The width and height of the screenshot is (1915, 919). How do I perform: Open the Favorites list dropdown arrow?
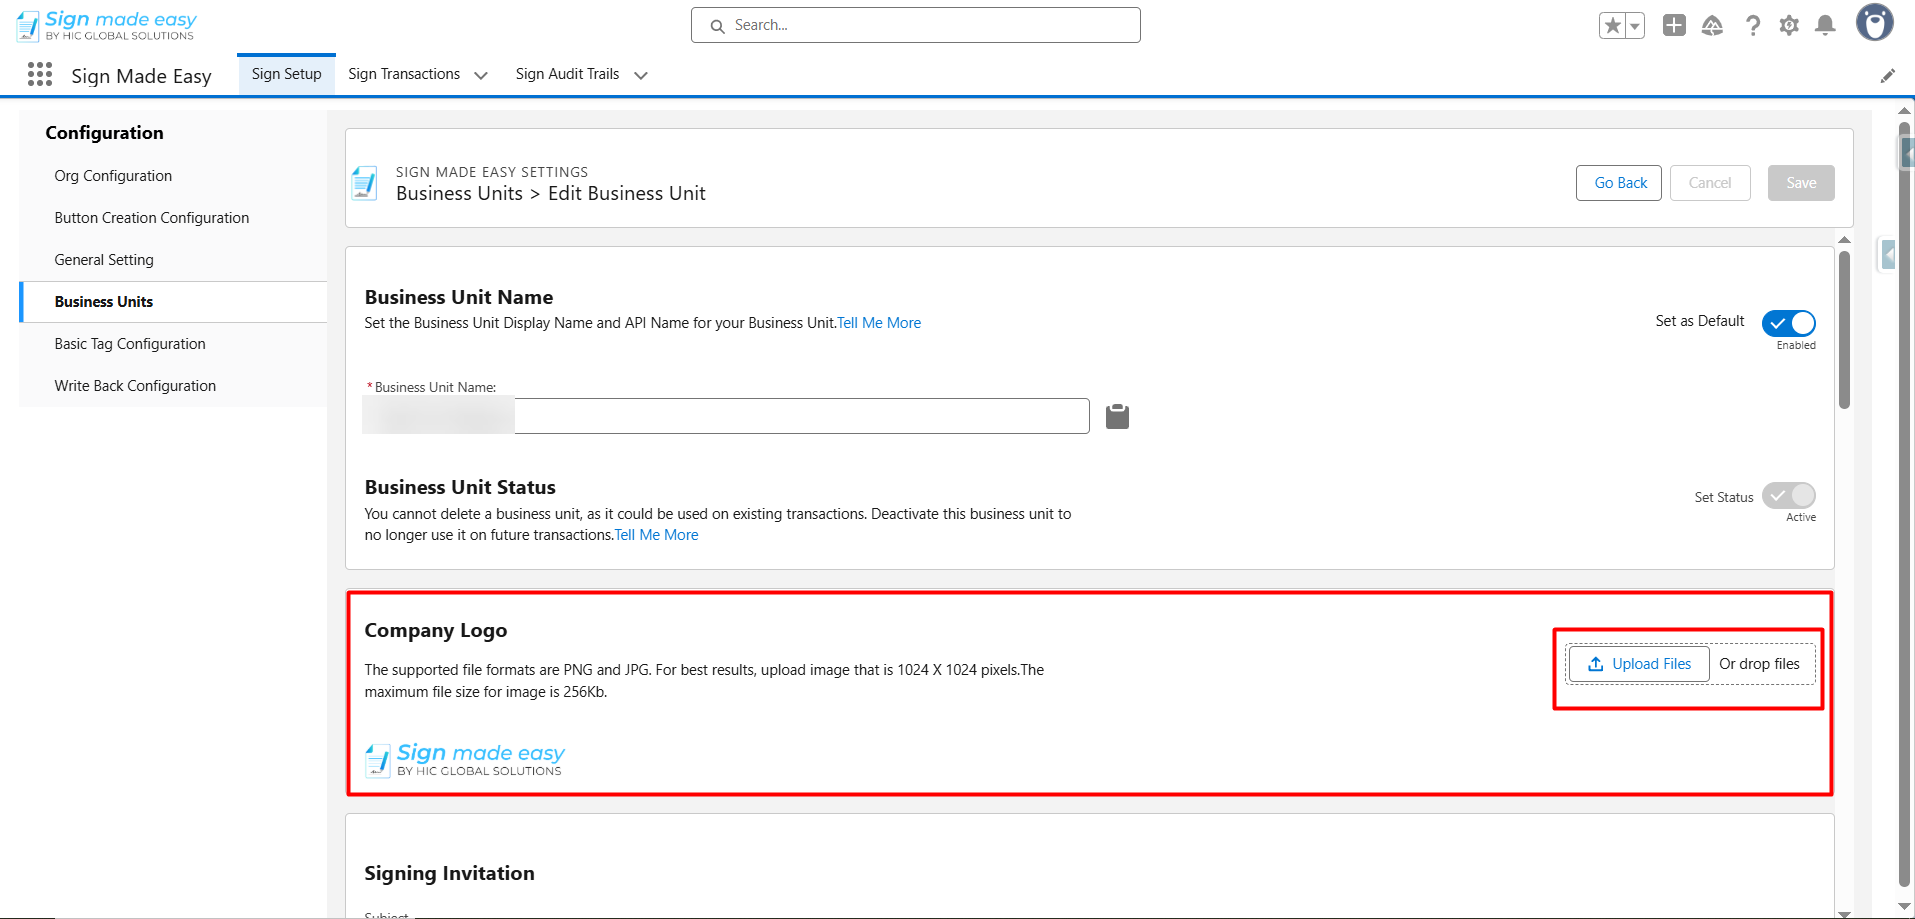pos(1635,26)
